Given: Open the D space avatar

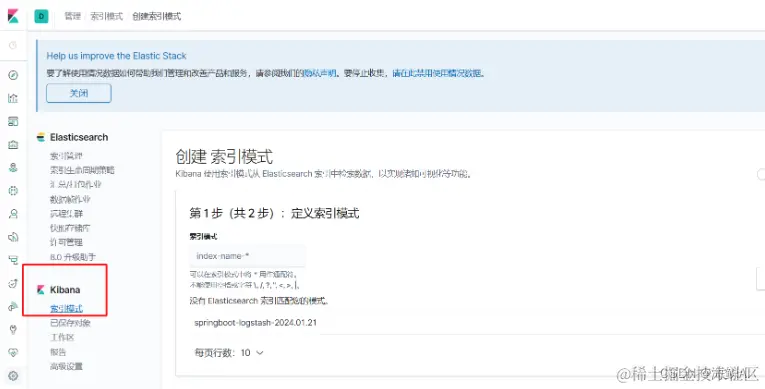Looking at the screenshot, I should coord(41,16).
